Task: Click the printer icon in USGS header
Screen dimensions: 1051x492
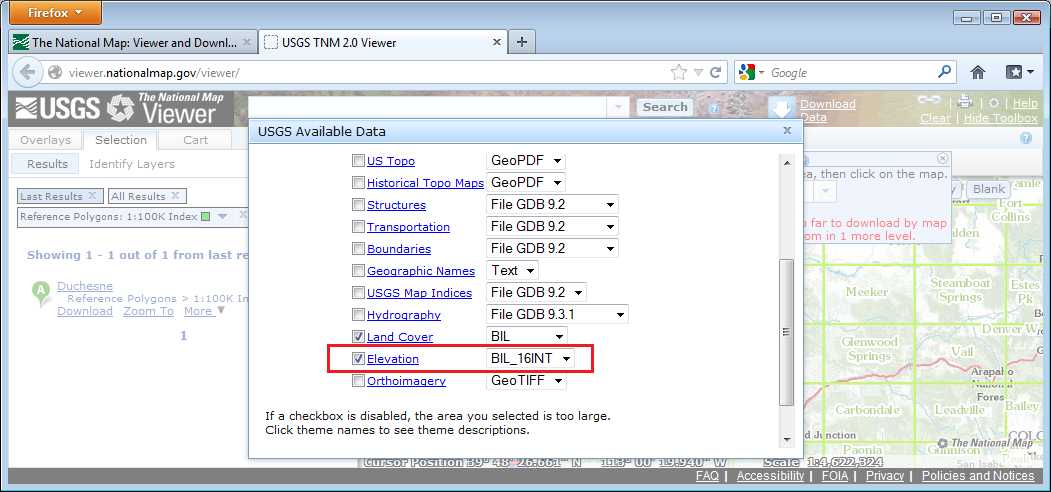Action: click(964, 102)
